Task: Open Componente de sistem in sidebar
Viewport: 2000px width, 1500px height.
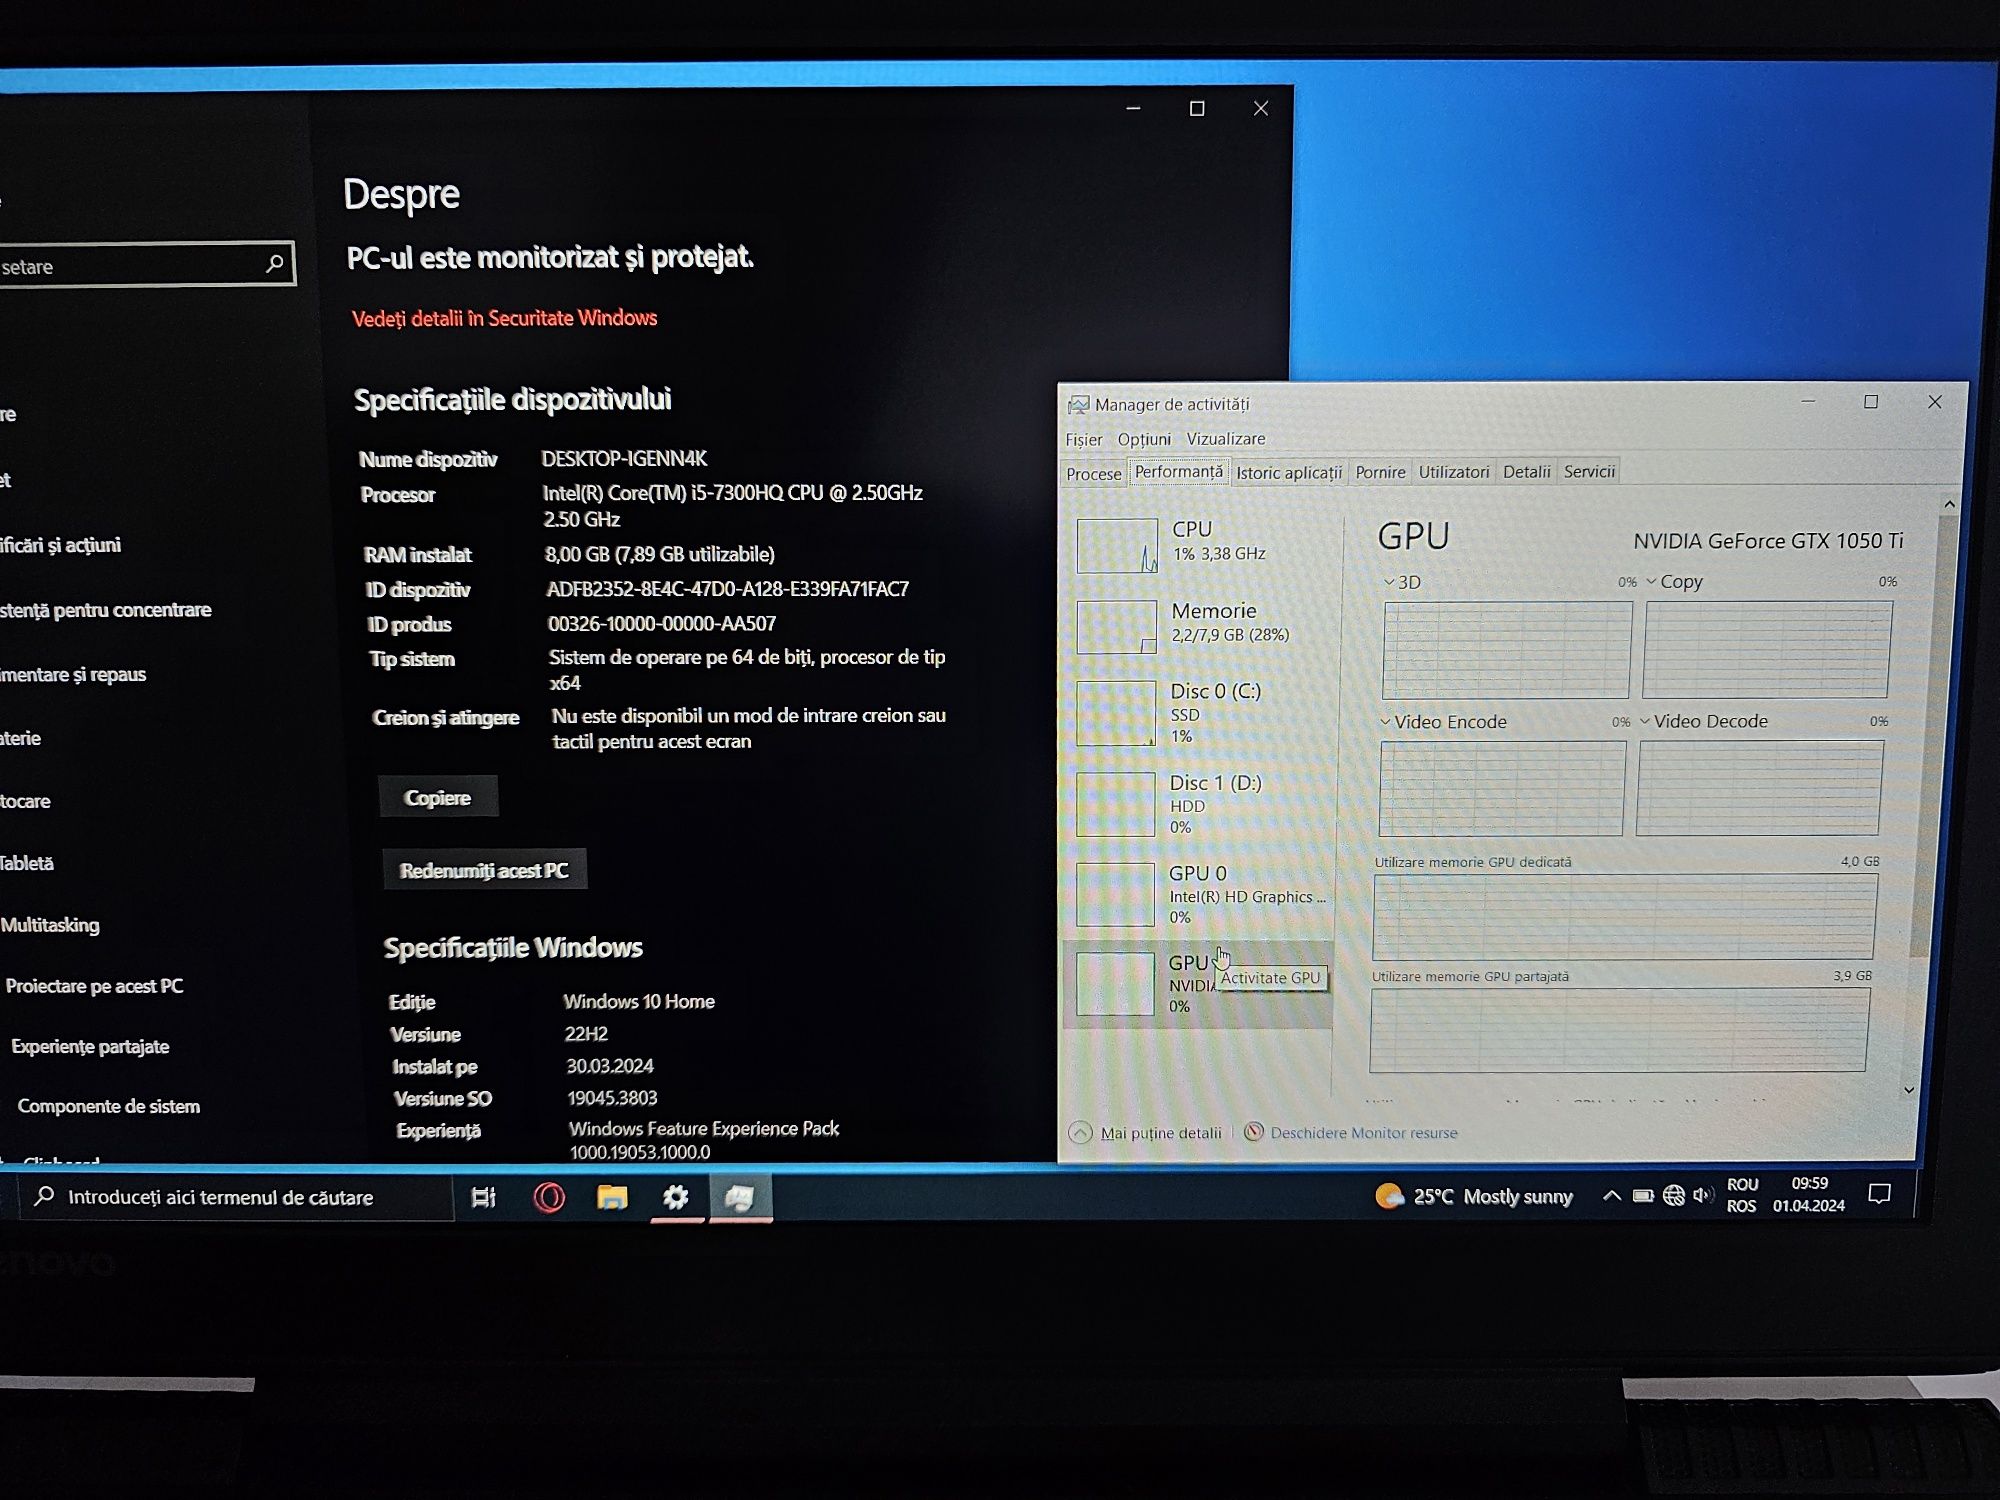Action: [108, 1106]
